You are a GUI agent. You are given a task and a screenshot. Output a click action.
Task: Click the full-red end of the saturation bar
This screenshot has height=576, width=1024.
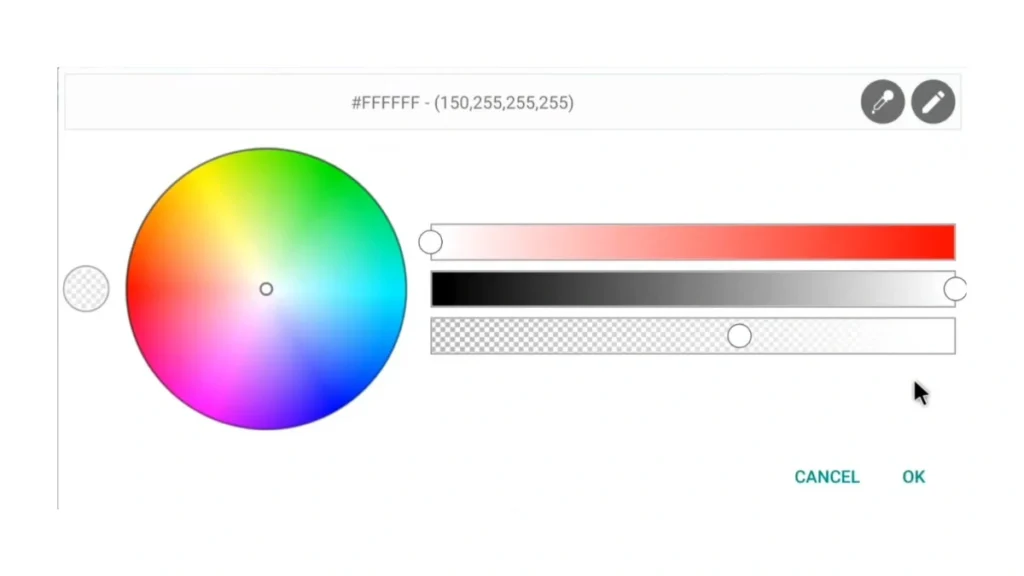point(945,242)
